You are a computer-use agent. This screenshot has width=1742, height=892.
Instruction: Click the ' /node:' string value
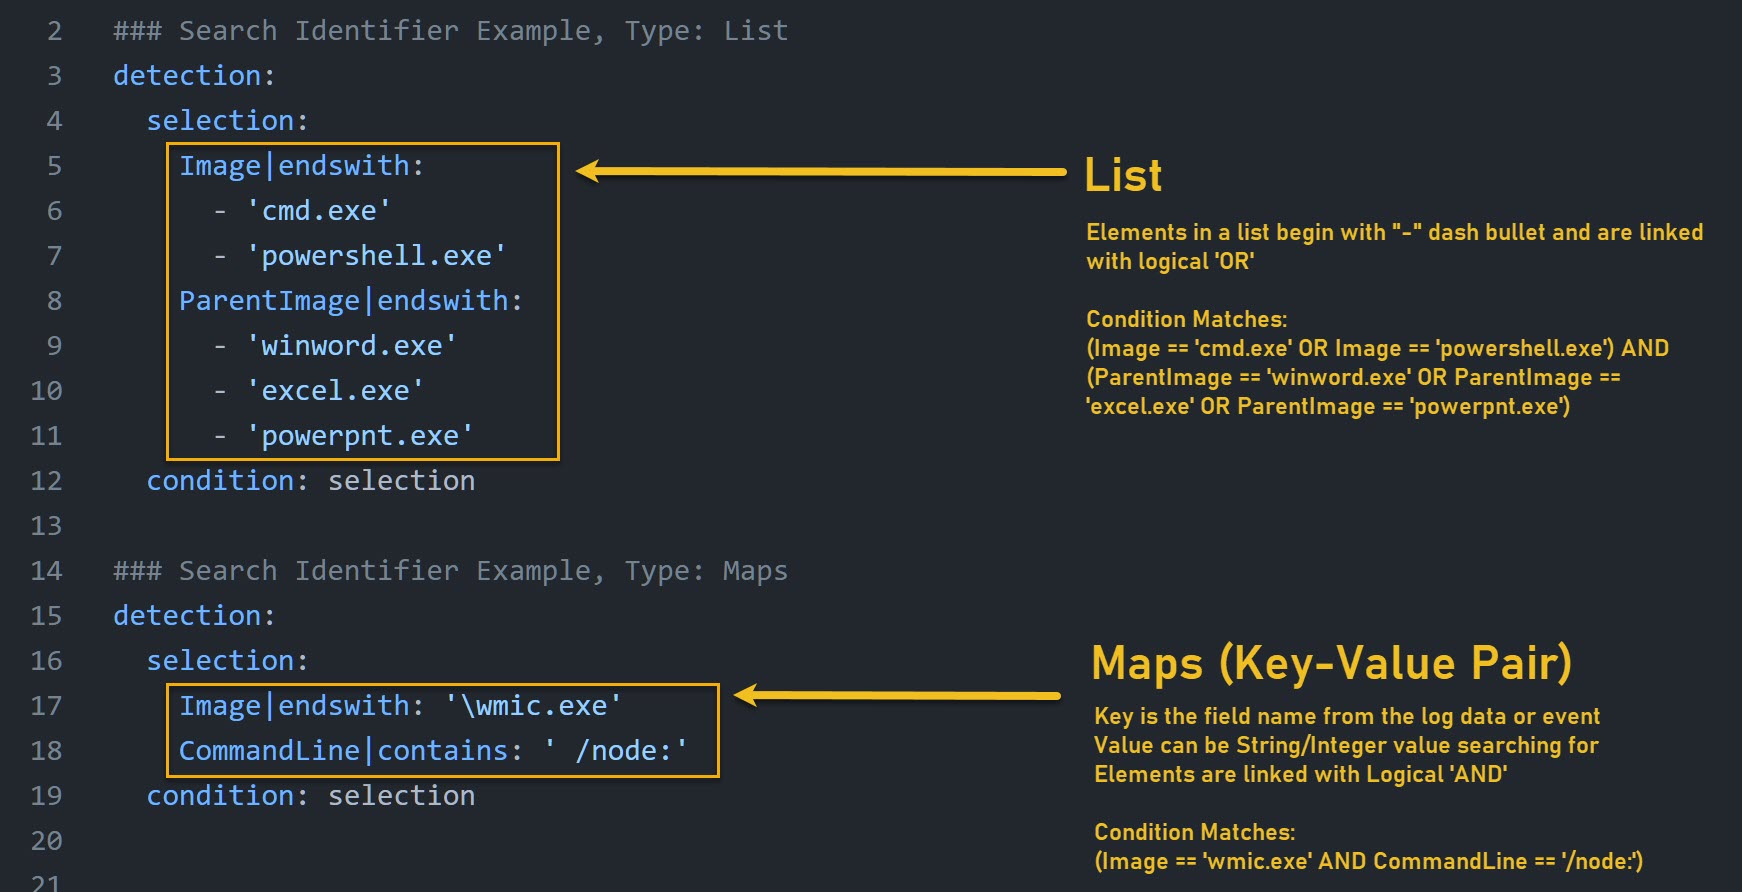(616, 751)
